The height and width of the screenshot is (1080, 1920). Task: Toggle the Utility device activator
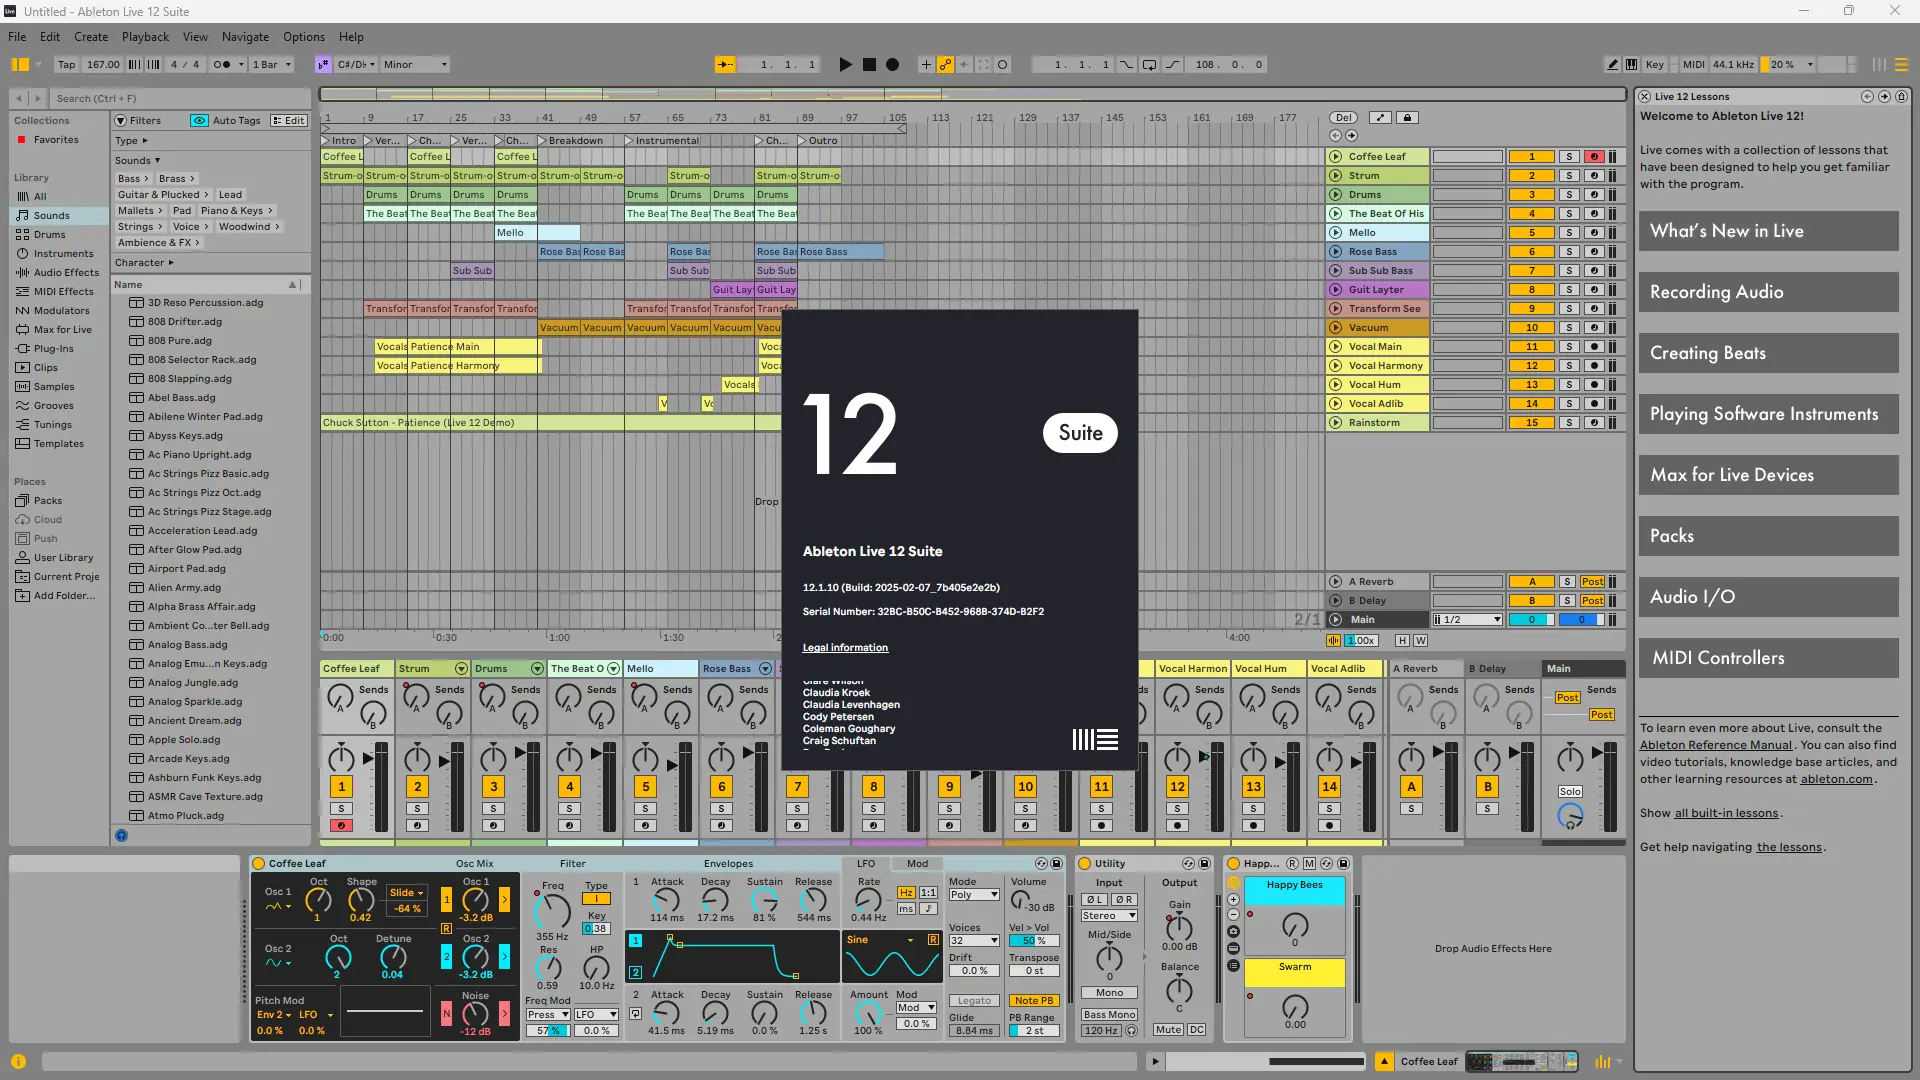1085,864
